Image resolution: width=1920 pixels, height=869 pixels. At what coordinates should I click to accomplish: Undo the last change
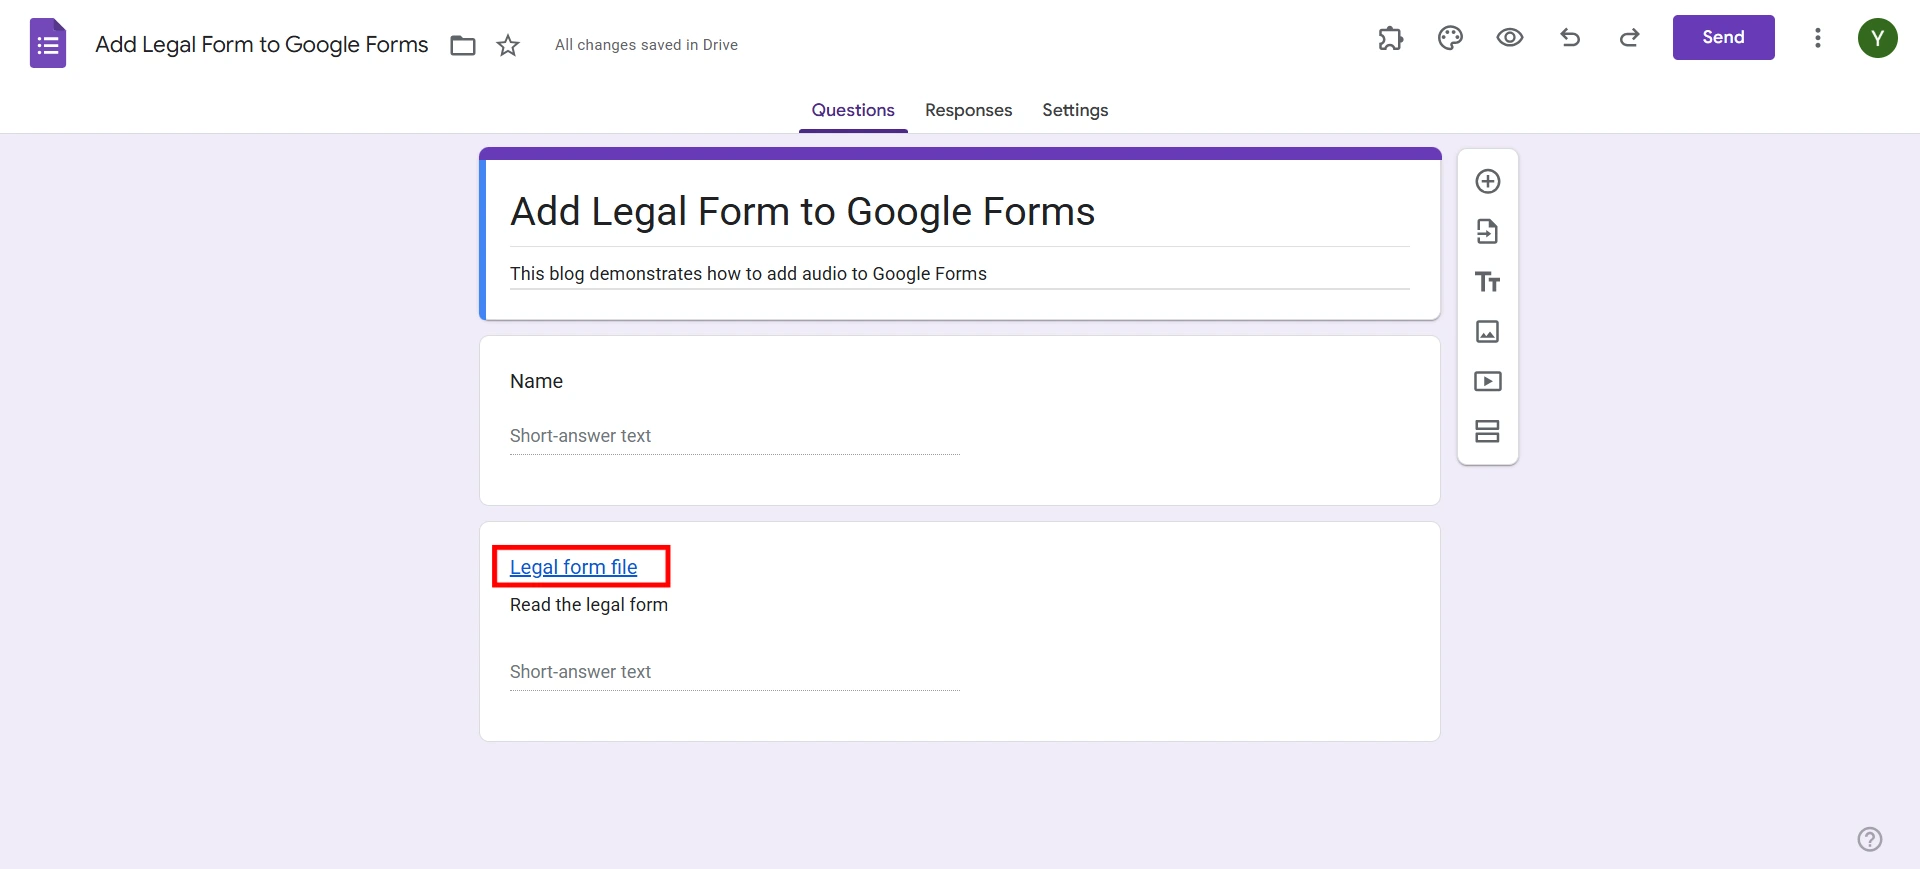(x=1570, y=38)
